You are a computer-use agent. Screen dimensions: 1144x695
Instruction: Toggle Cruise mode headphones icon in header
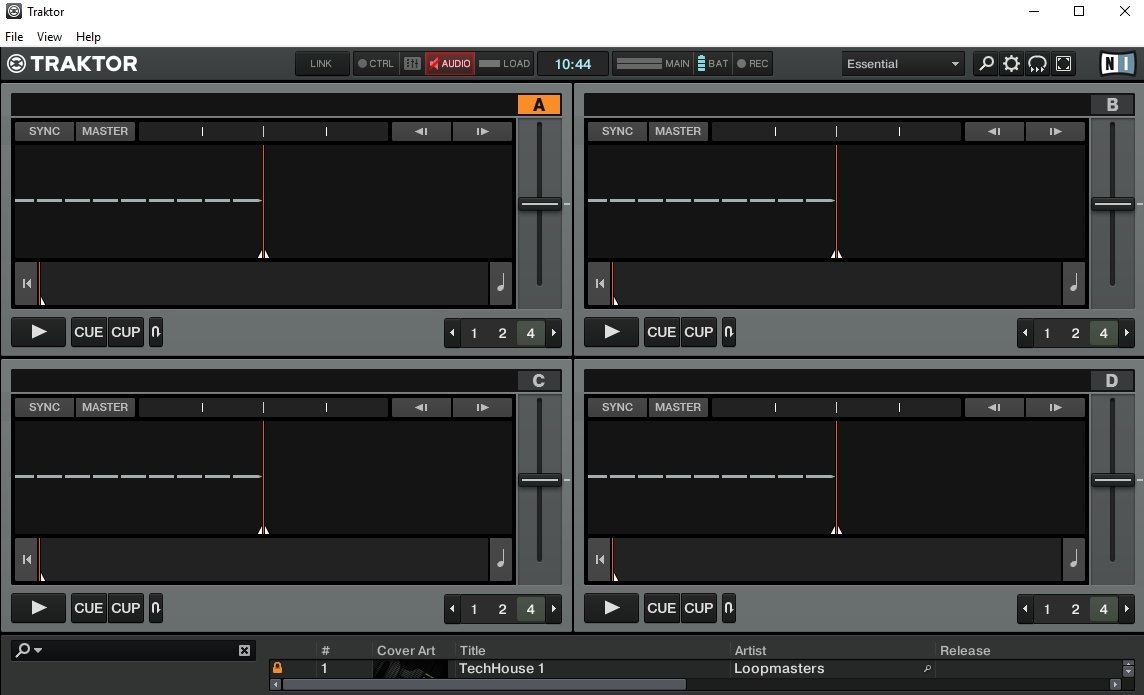pyautogui.click(x=1037, y=63)
